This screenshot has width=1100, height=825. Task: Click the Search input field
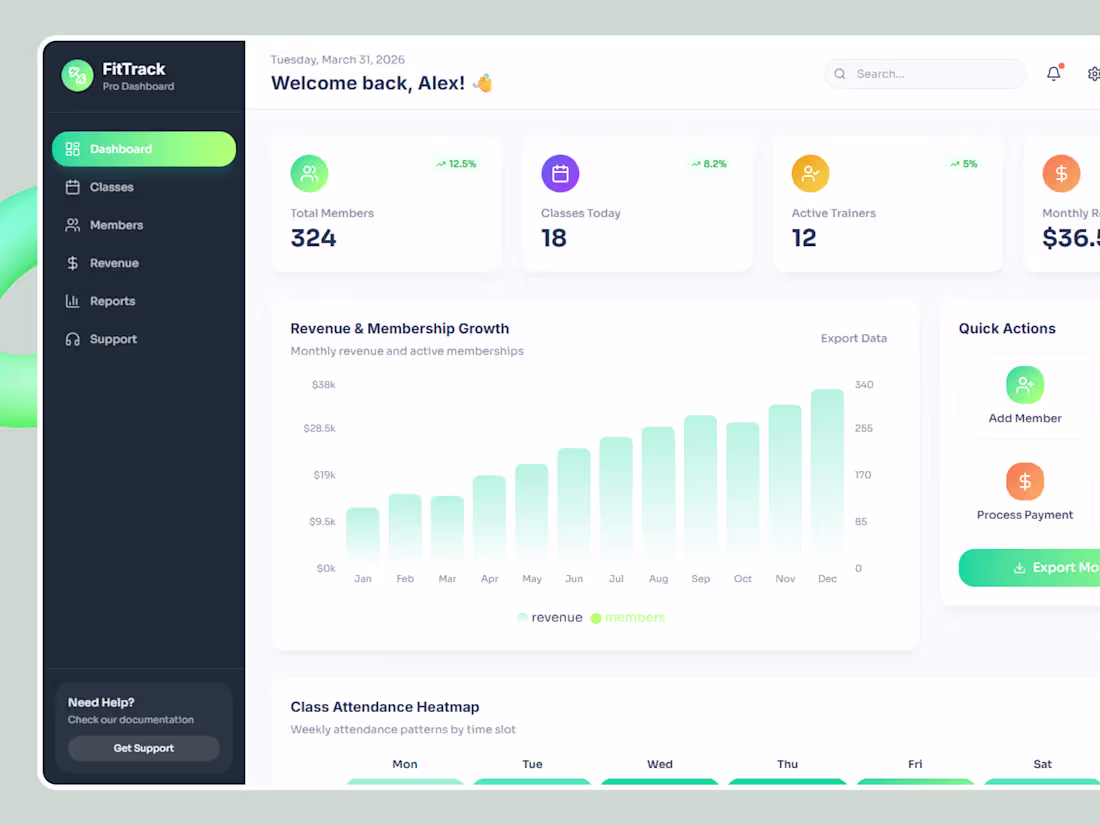(925, 73)
